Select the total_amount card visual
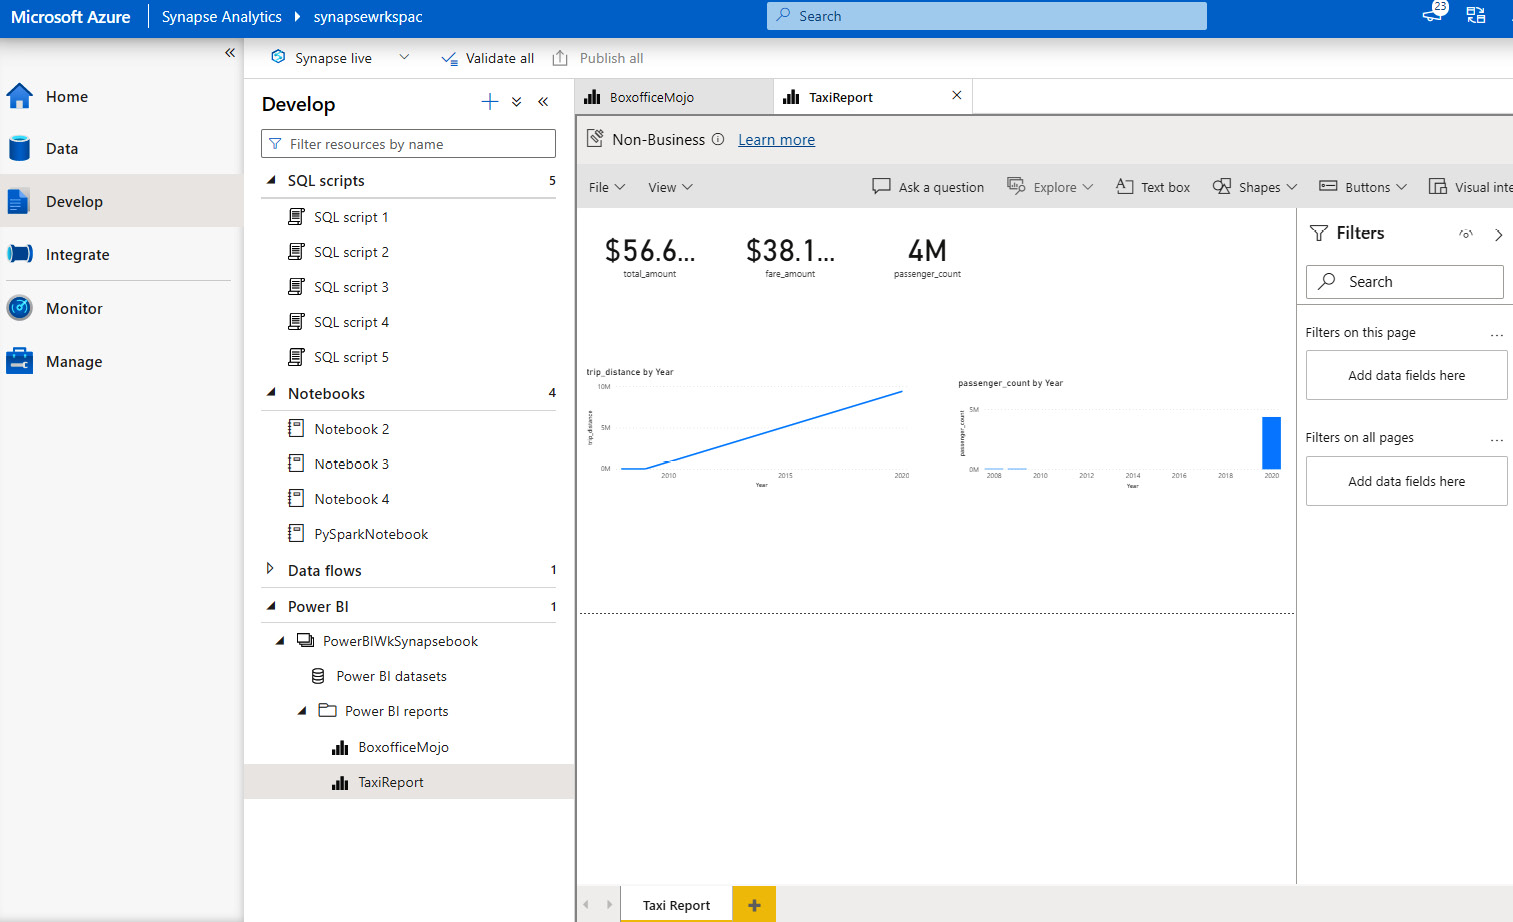Viewport: 1513px width, 922px height. pyautogui.click(x=650, y=256)
